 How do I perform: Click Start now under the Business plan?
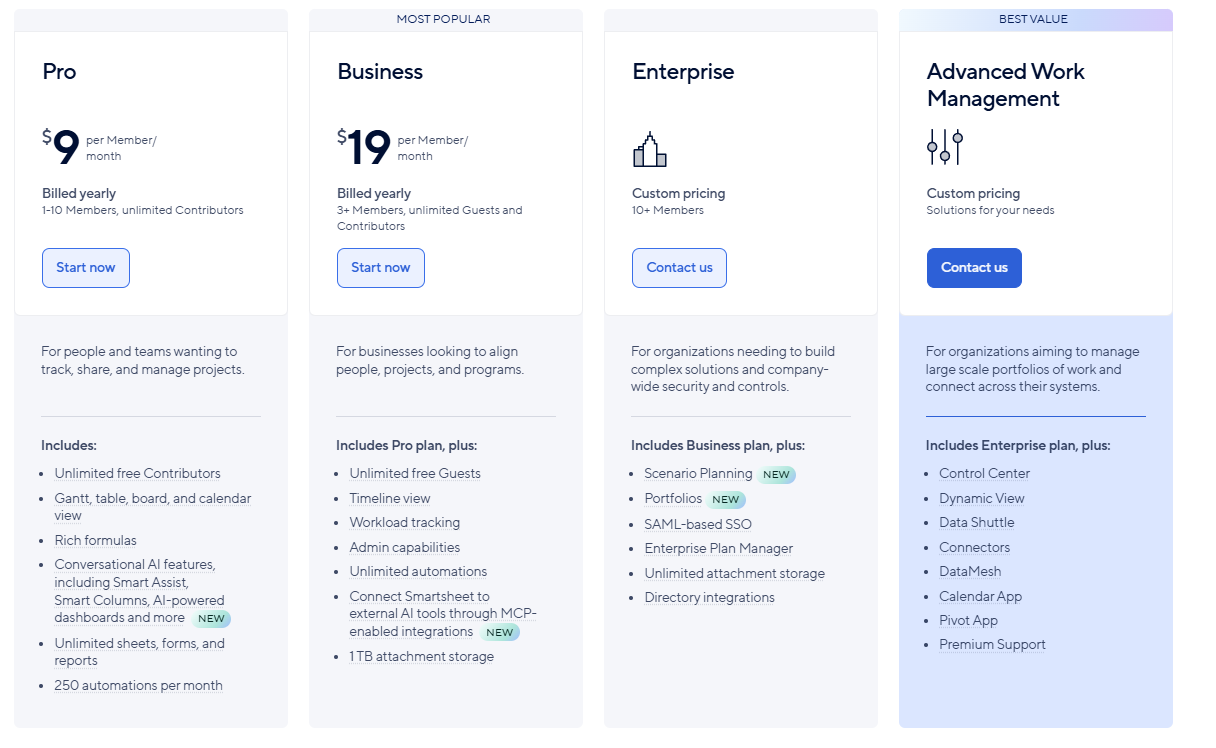click(x=381, y=268)
